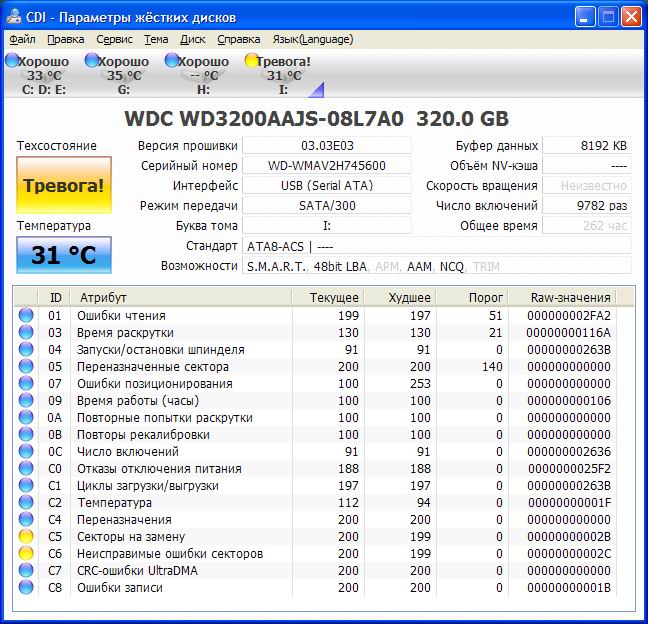
Task: Click blue status icon for Время раскрутки
Action: [26, 332]
